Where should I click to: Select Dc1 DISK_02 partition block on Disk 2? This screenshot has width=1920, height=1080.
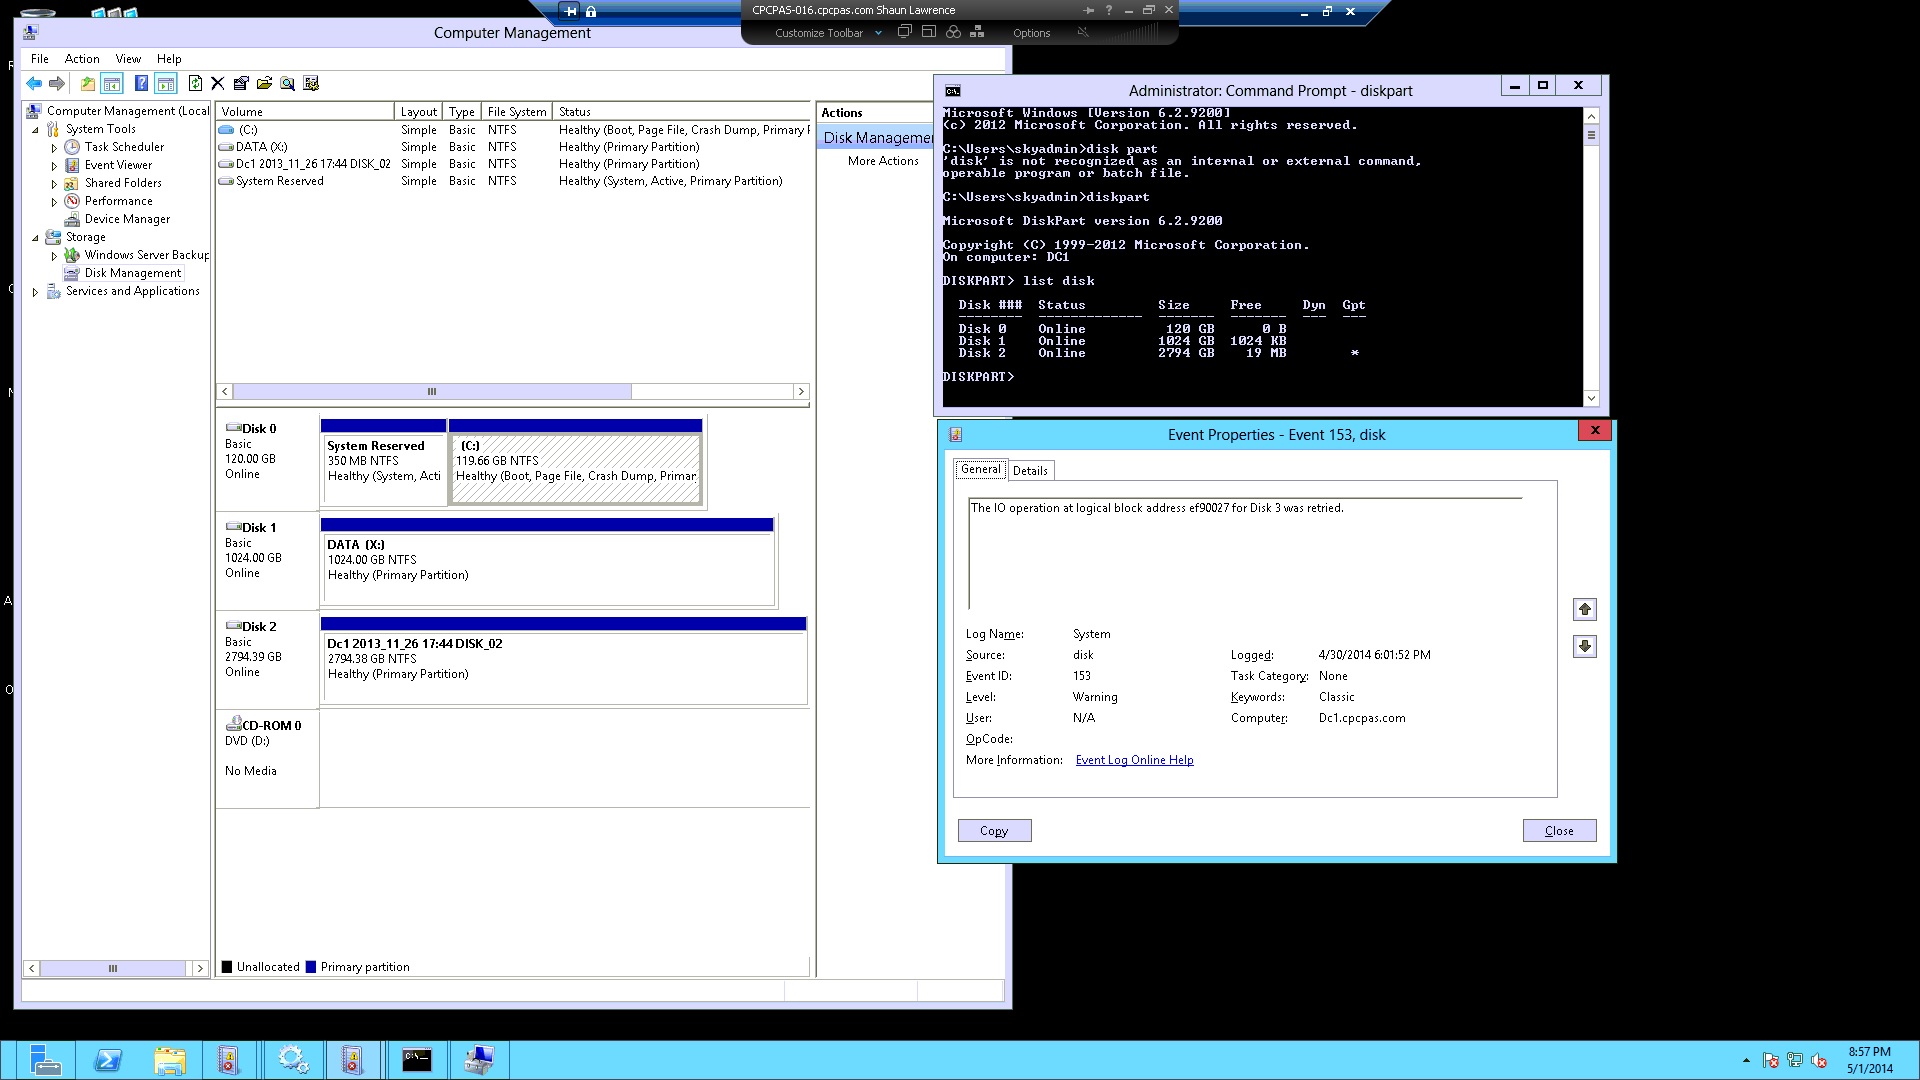563,661
